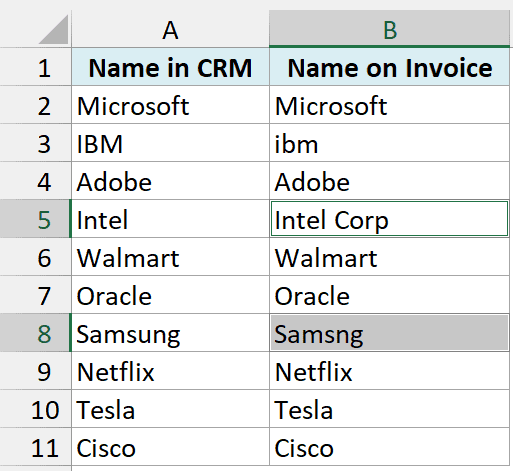
Task: Select Netflix in the Invoice column
Action: [389, 371]
